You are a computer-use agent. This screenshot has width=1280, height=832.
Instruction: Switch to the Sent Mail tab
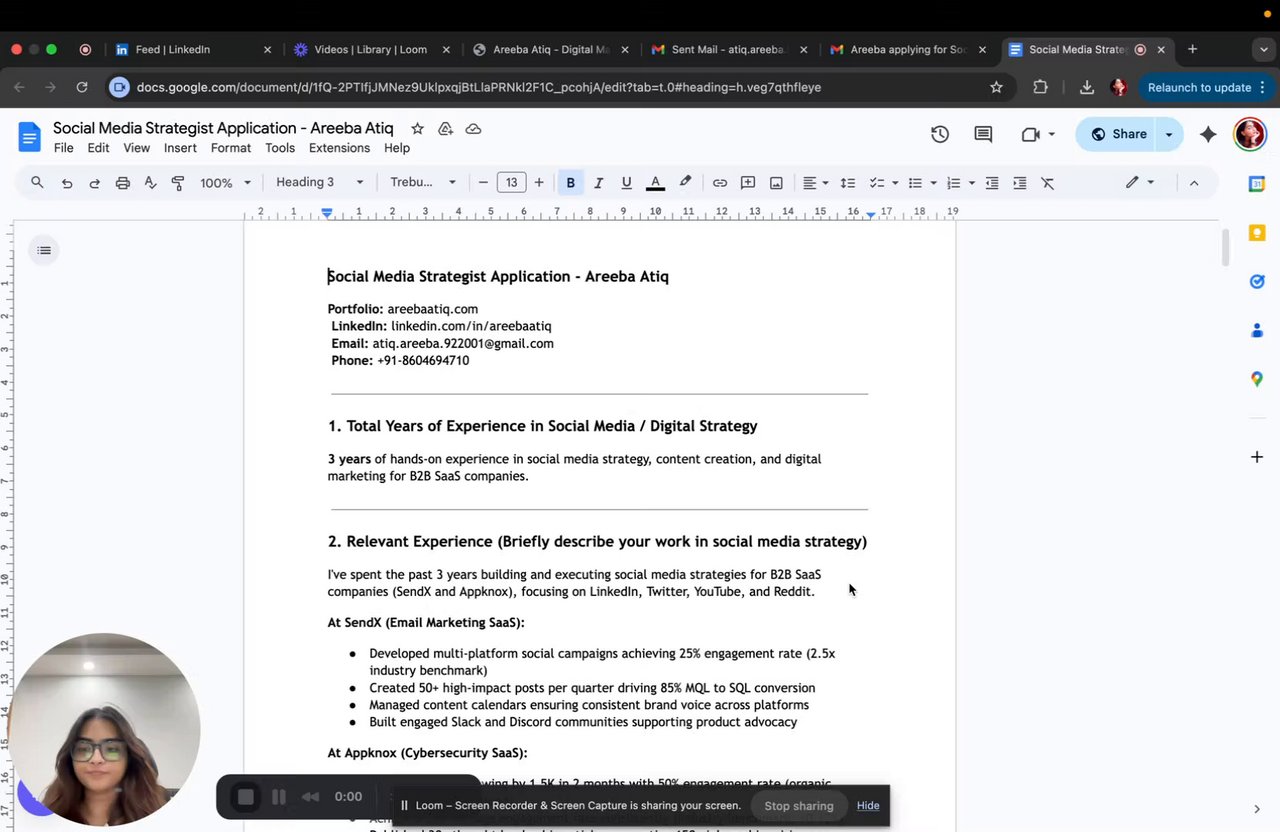coord(729,49)
